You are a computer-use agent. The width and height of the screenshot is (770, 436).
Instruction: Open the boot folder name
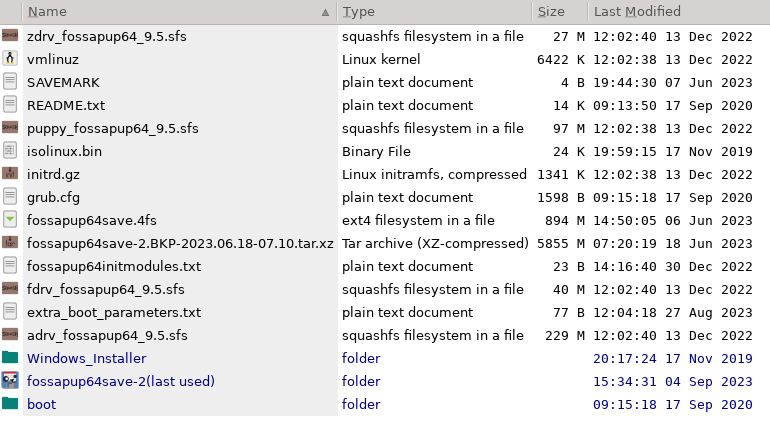(x=42, y=405)
